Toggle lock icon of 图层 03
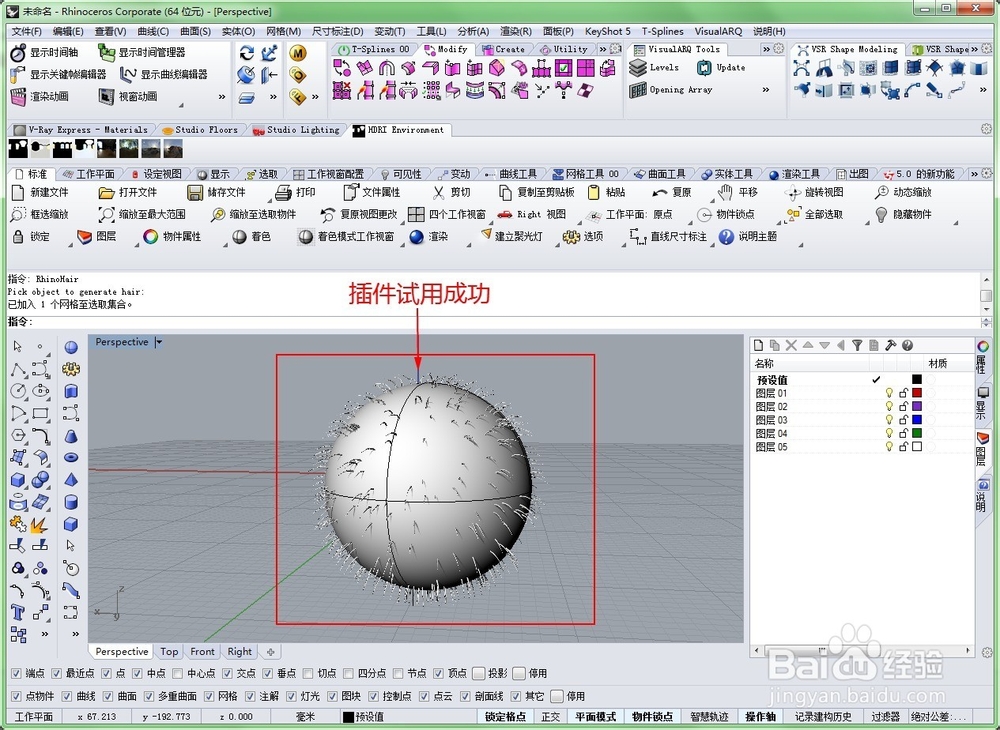The image size is (1000, 730). [x=903, y=420]
